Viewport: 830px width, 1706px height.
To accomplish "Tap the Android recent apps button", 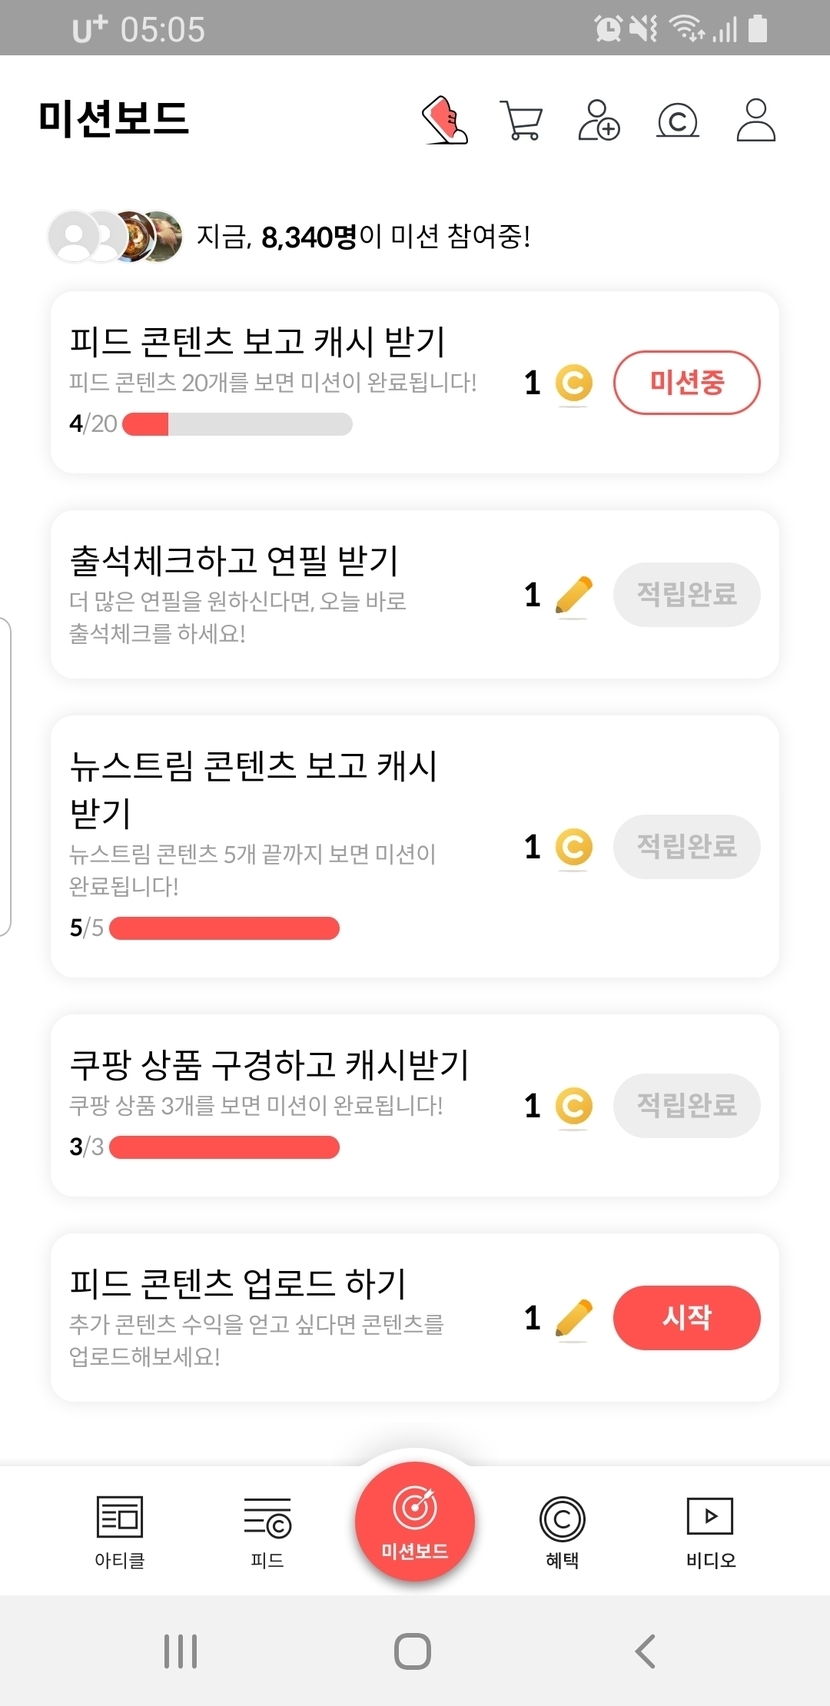I will click(181, 1651).
